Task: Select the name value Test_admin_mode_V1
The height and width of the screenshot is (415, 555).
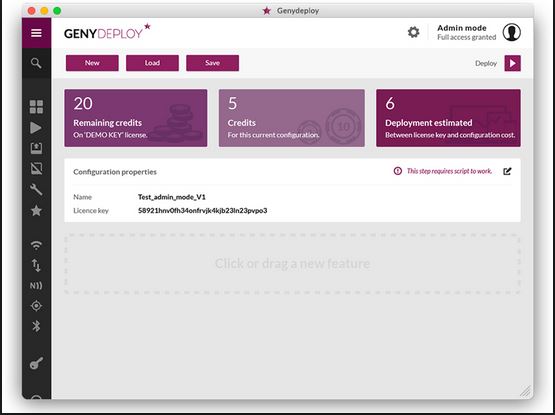Action: pos(172,197)
